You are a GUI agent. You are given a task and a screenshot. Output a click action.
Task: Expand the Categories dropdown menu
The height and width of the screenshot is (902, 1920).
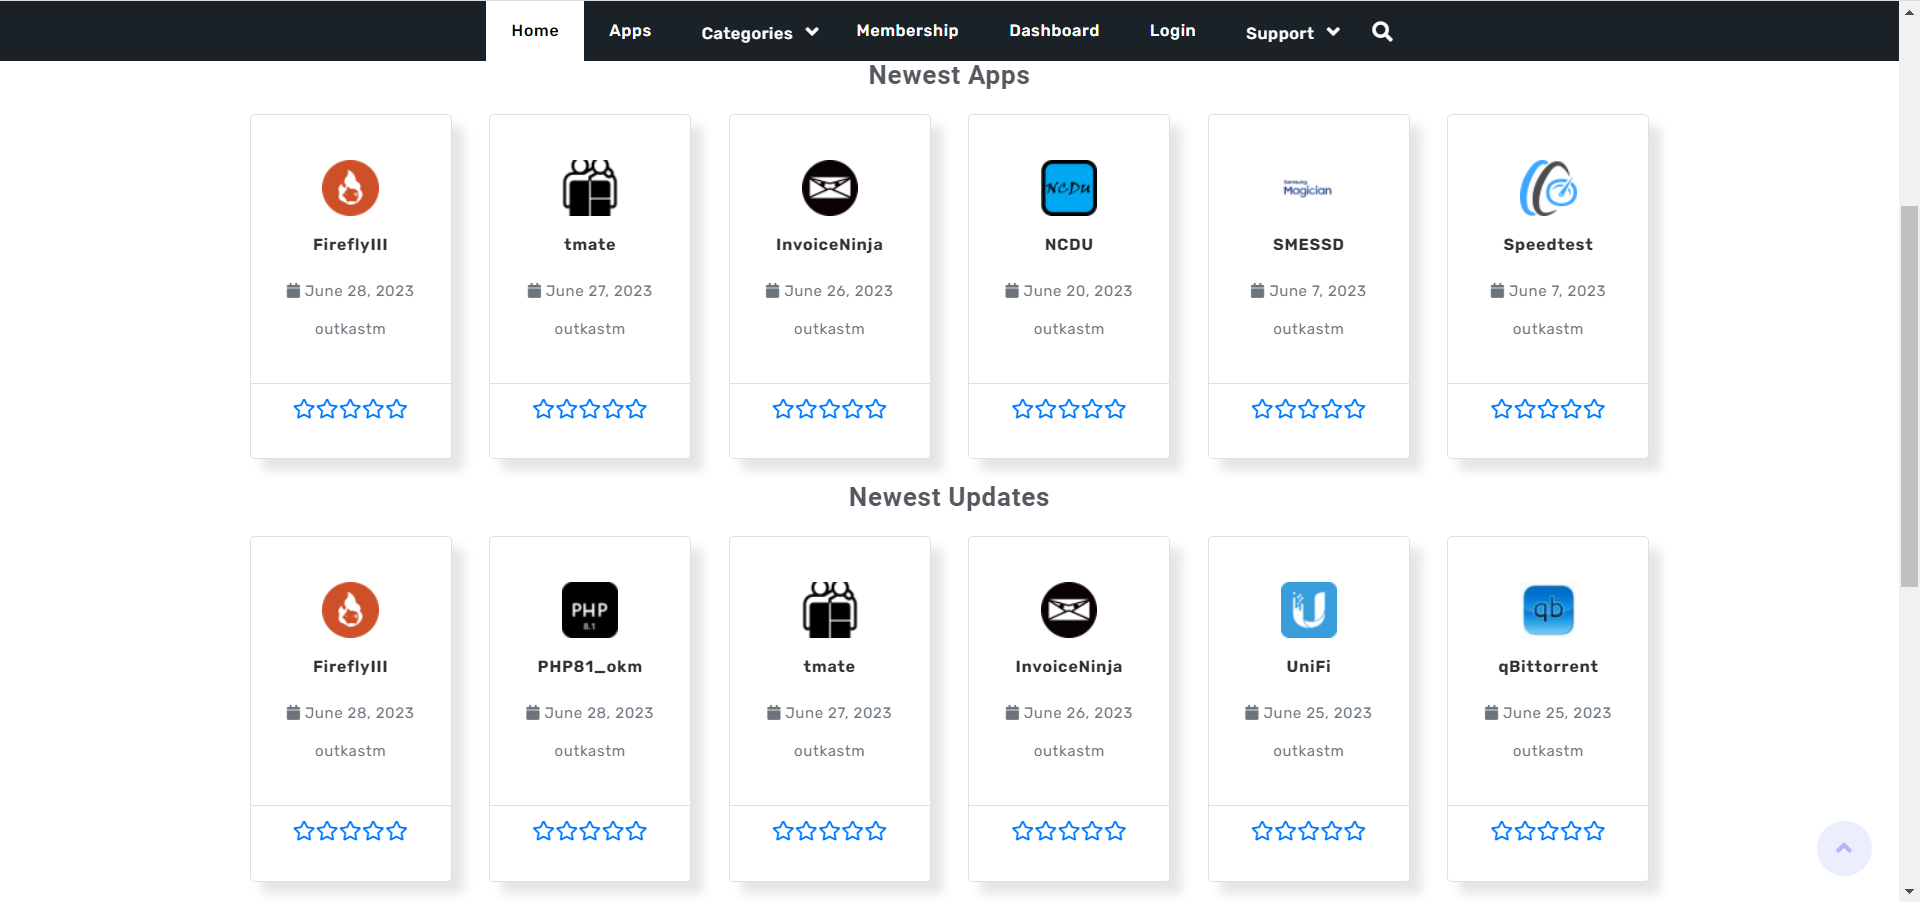coord(760,32)
